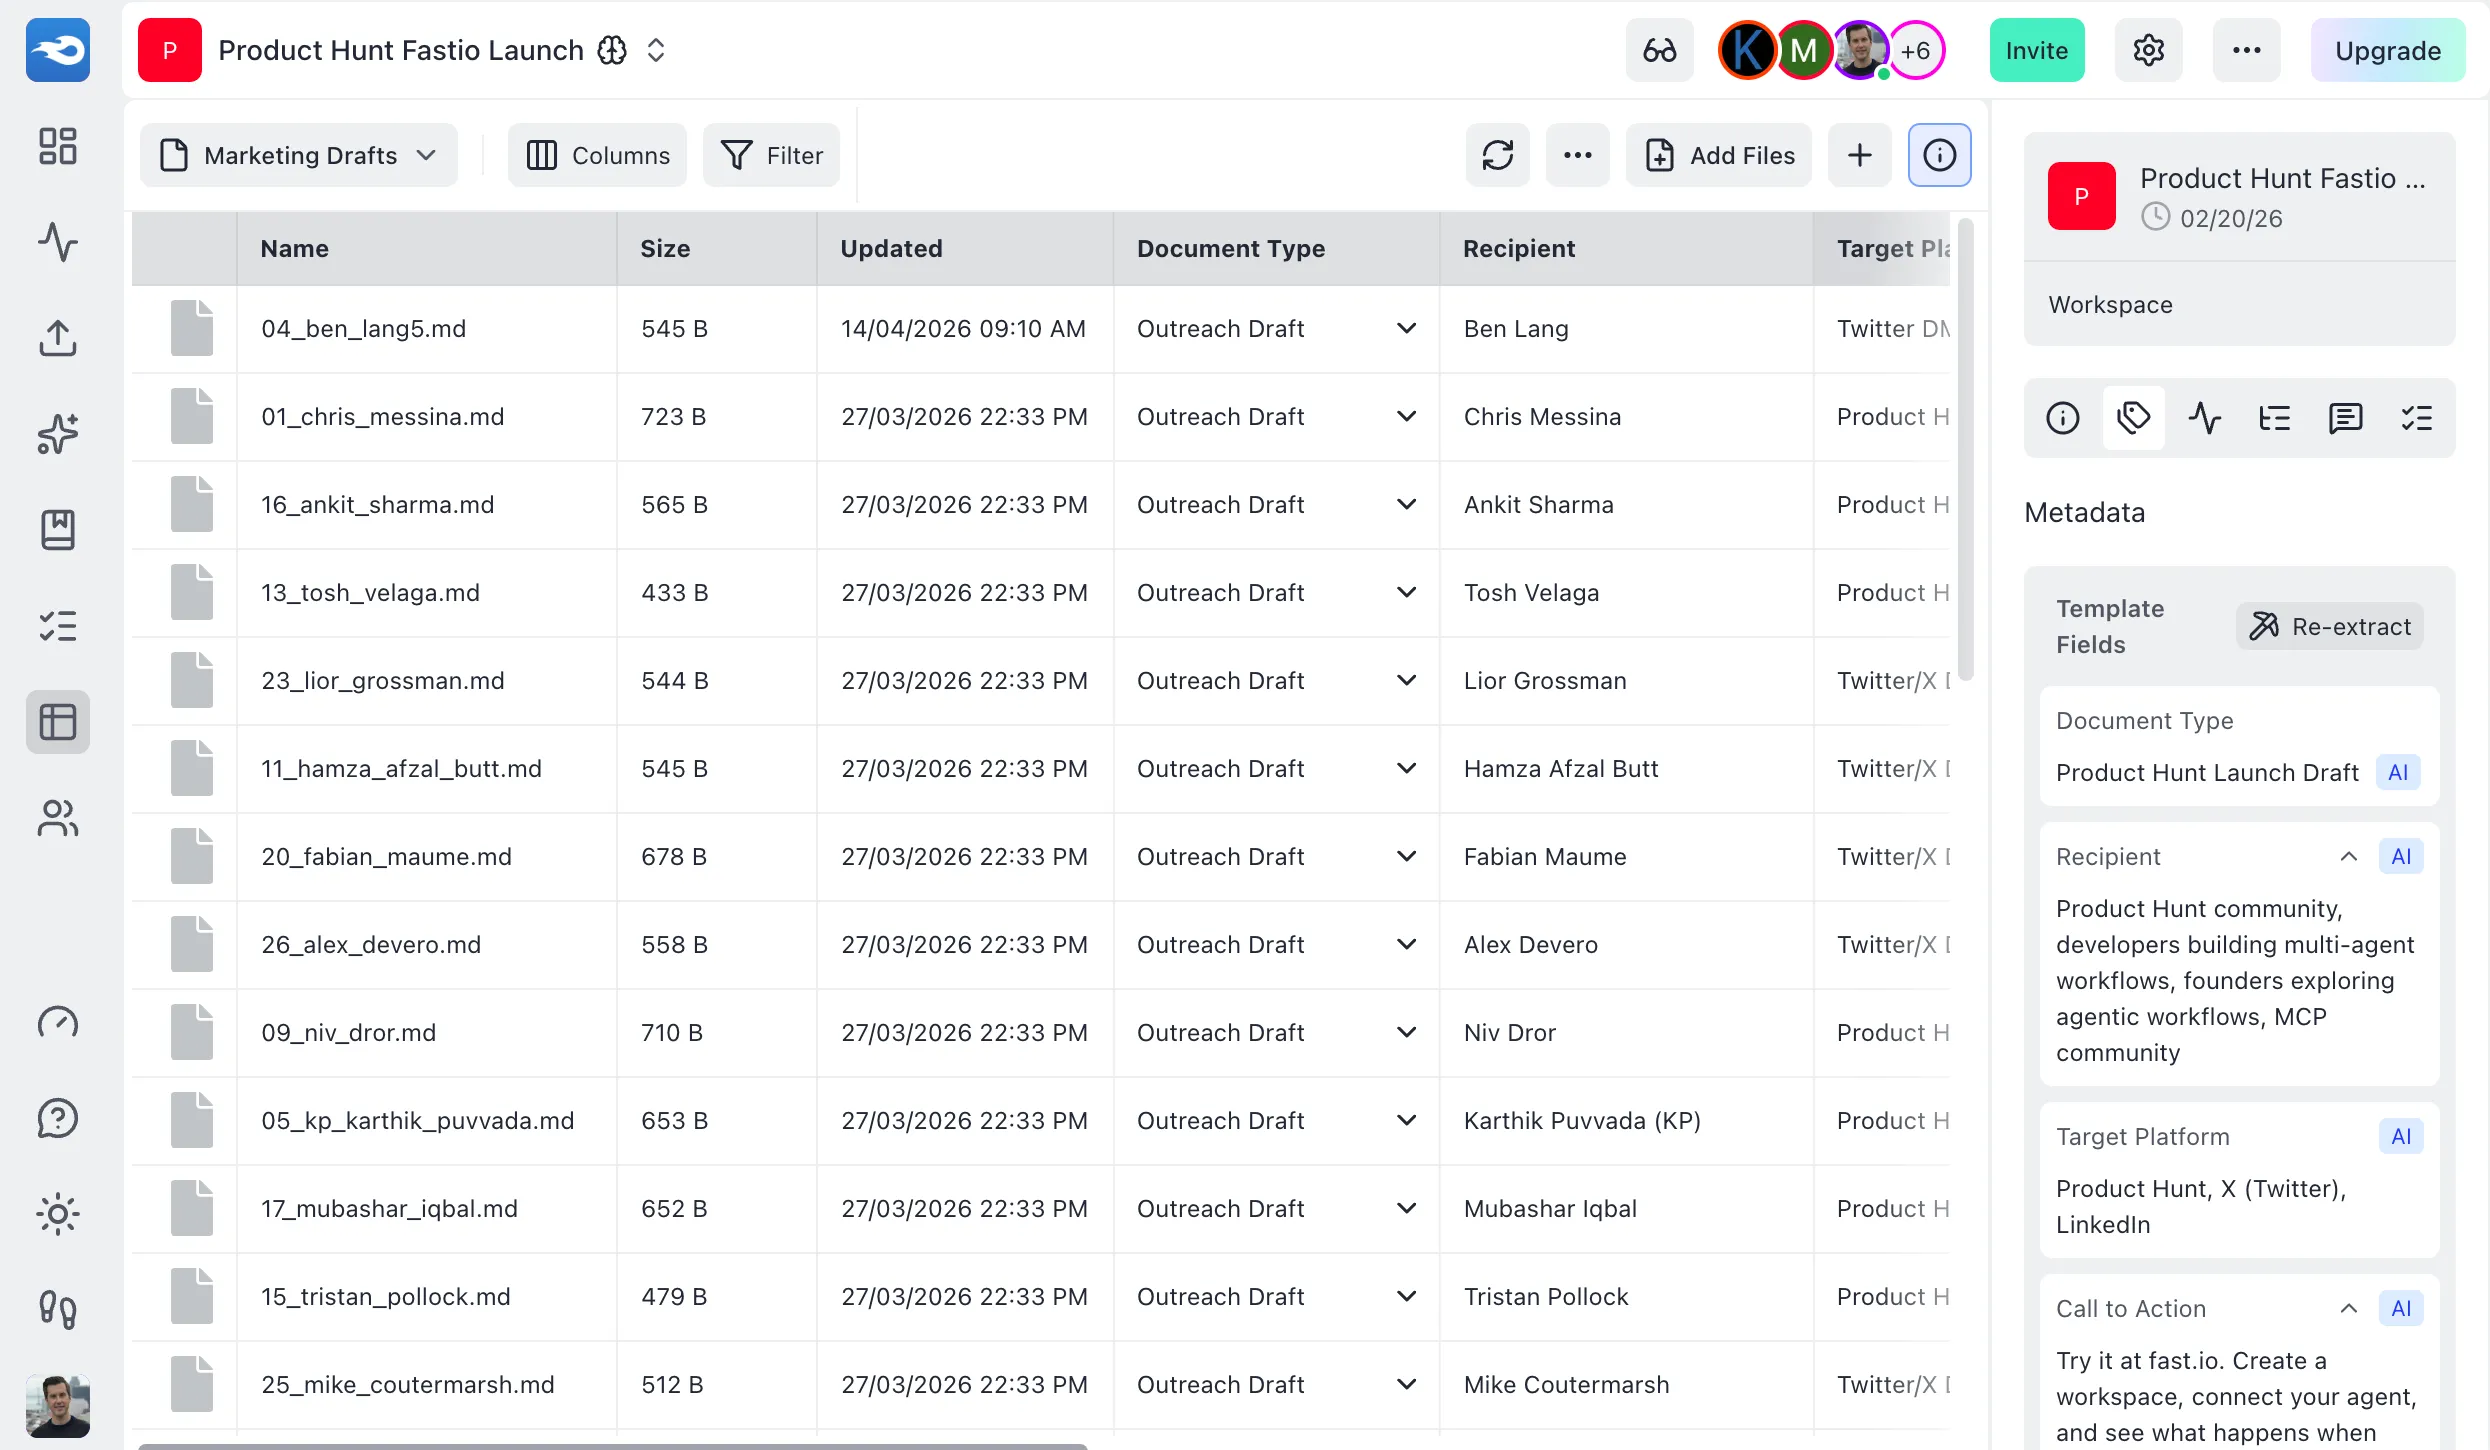Screen dimensions: 2490x1450
Task: Open the dashboard view from the sidebar
Action: click(57, 146)
